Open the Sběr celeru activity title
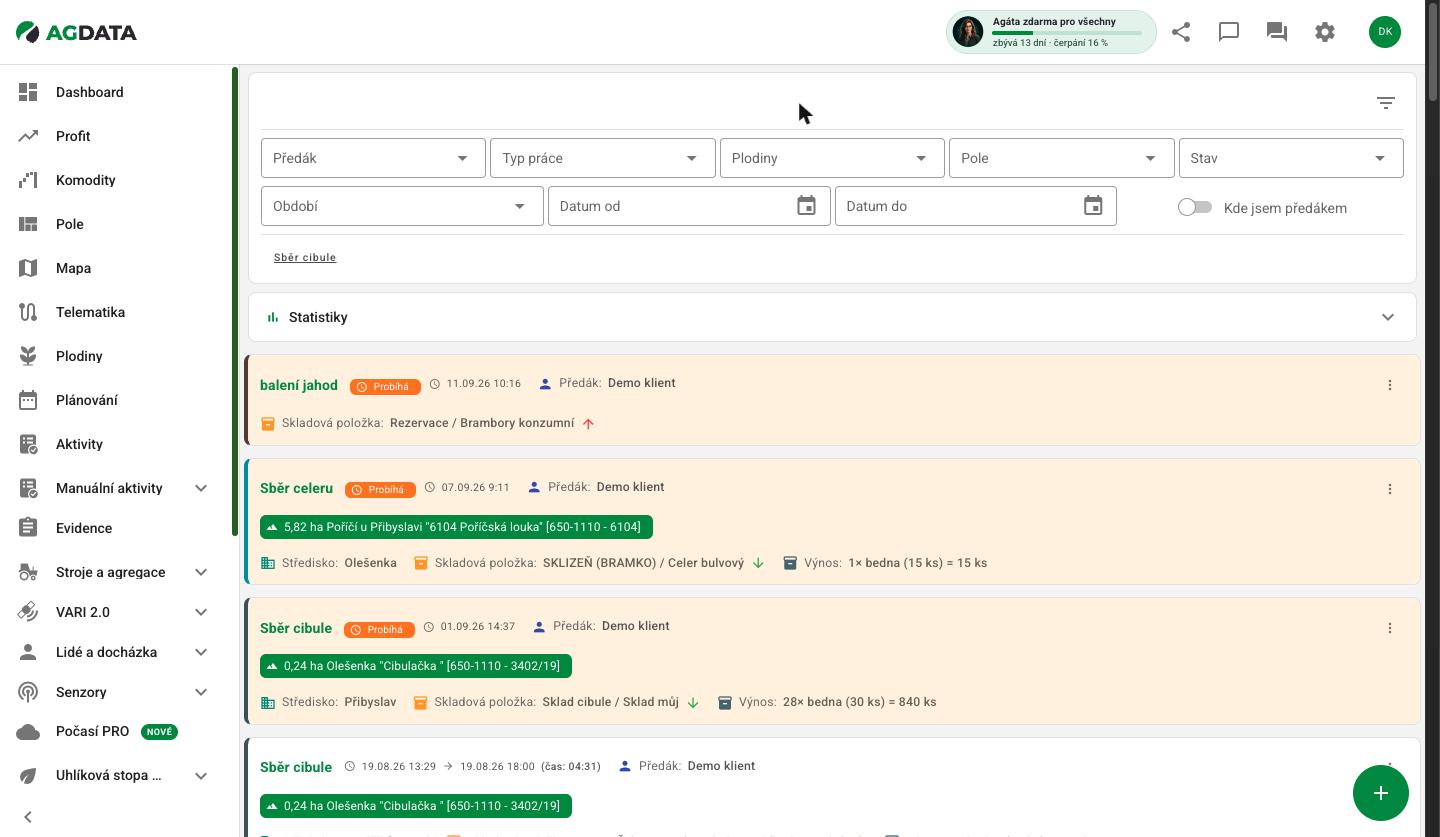The image size is (1440, 837). pos(296,488)
